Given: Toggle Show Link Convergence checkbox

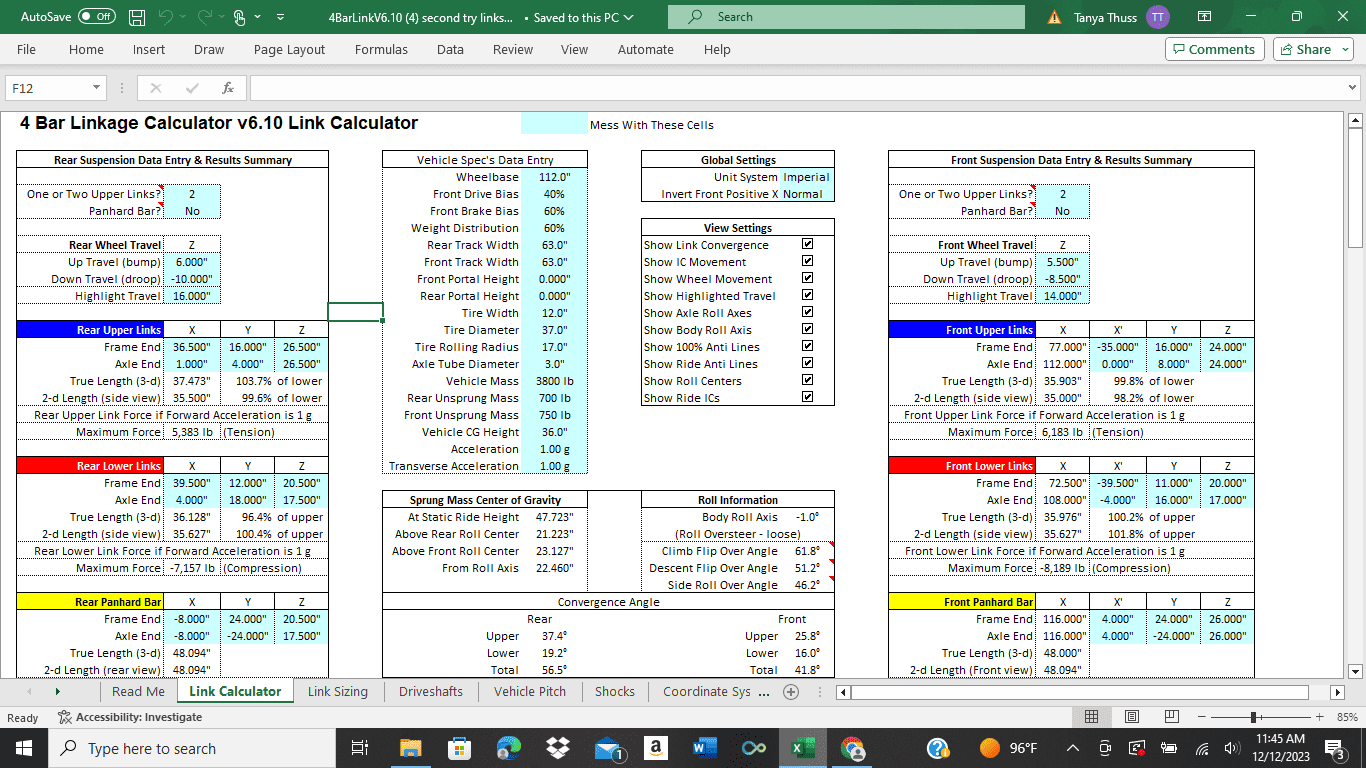Looking at the screenshot, I should pyautogui.click(x=808, y=244).
